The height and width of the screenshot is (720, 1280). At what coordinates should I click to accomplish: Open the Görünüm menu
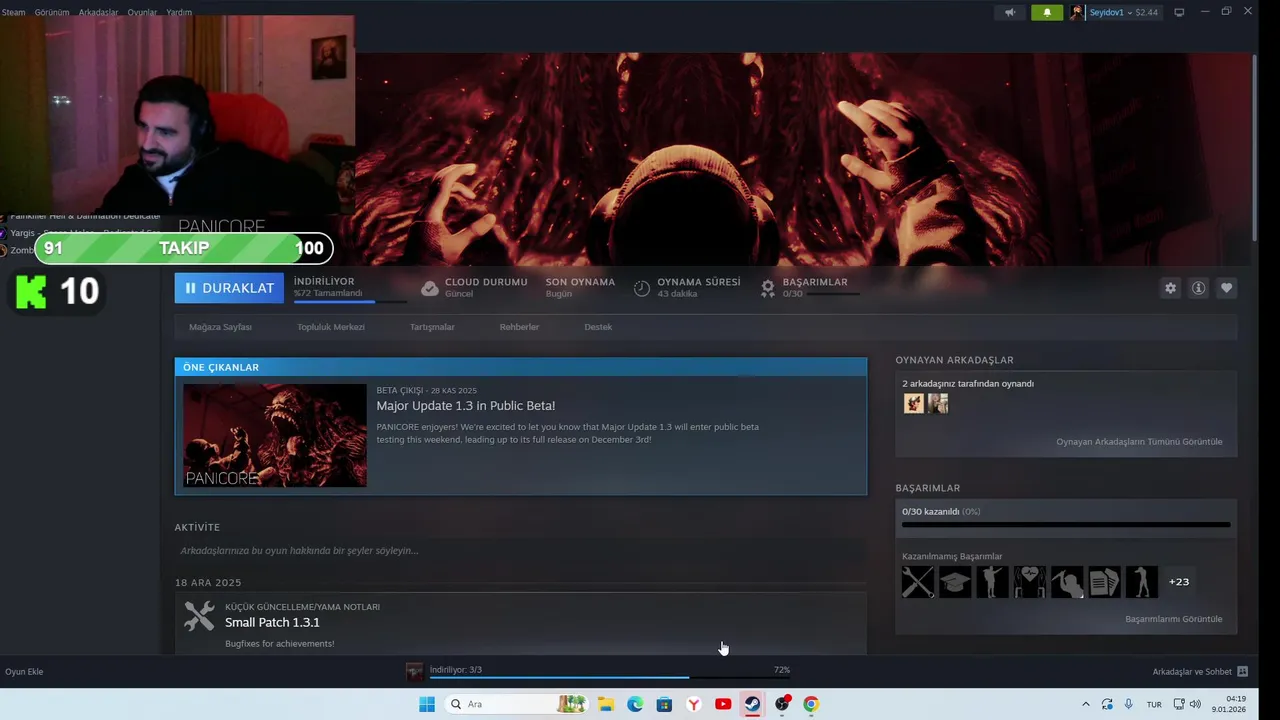click(52, 12)
